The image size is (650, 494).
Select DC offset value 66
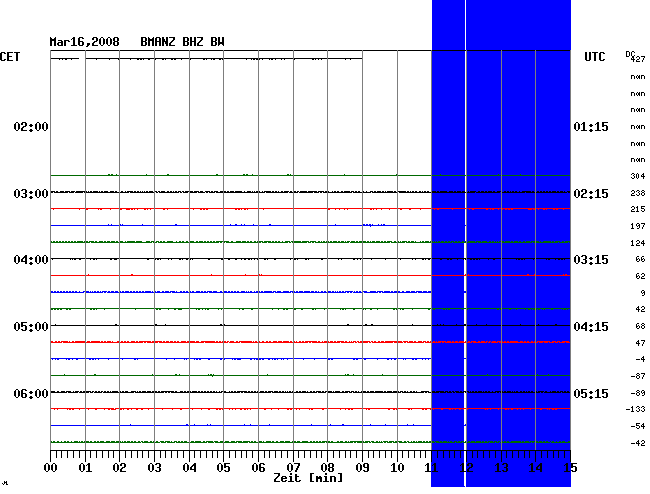(x=640, y=259)
